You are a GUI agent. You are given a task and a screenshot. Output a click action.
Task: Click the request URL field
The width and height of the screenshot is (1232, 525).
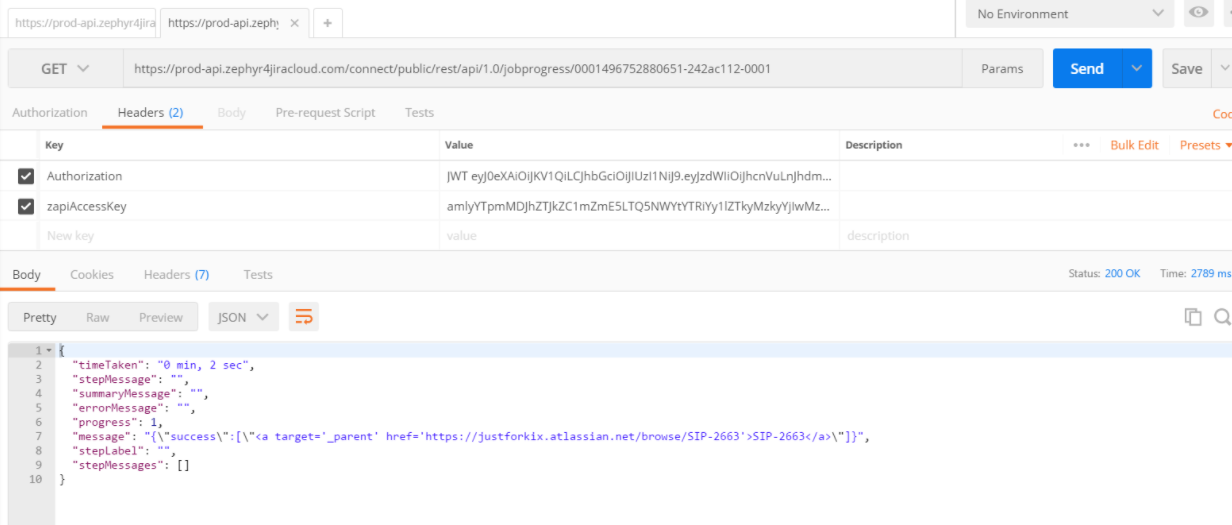pos(543,69)
